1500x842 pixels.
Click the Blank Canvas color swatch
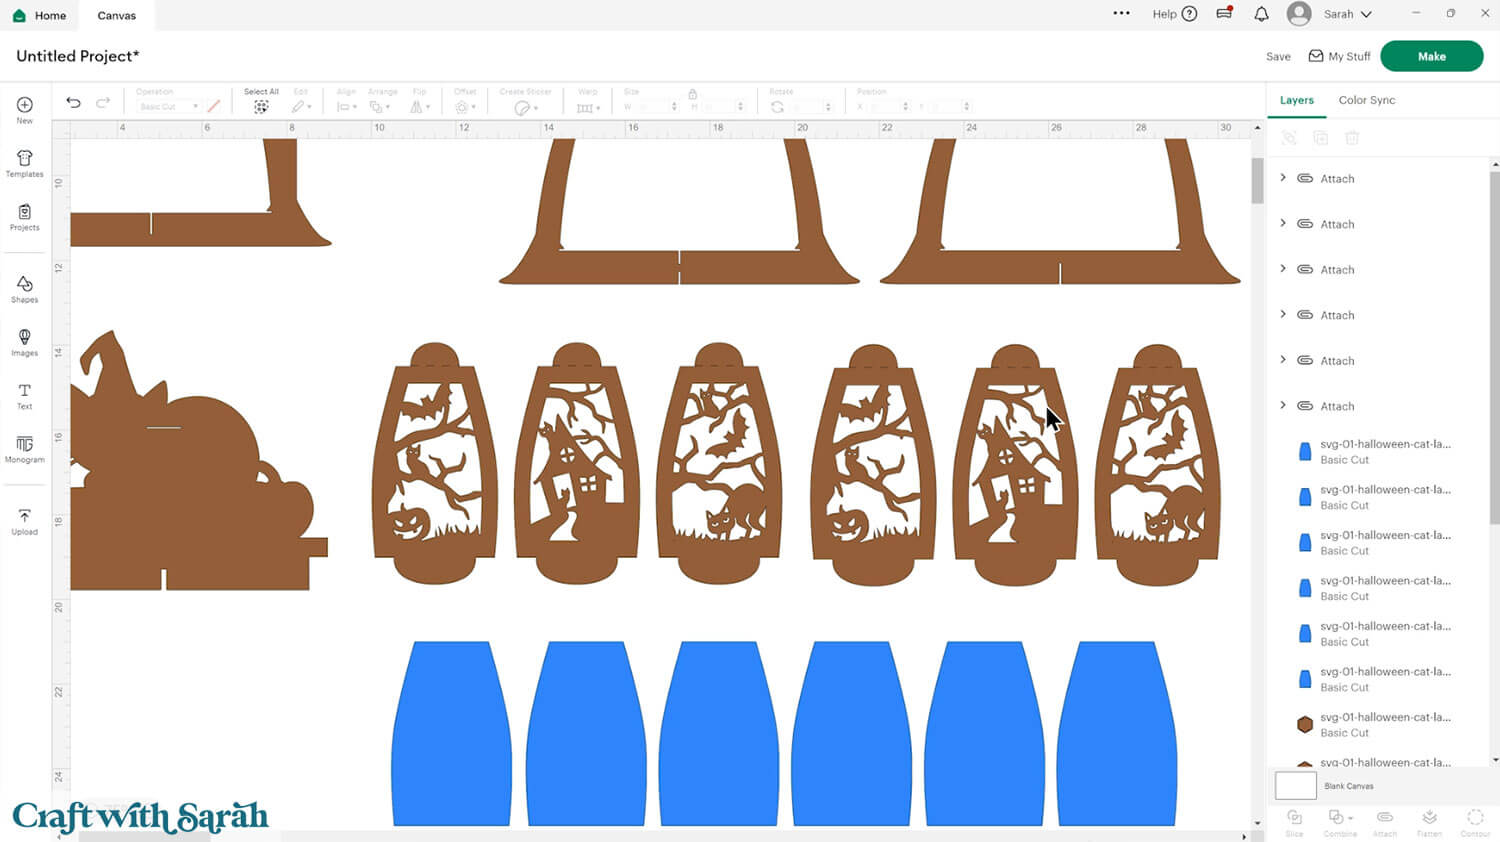coord(1296,785)
